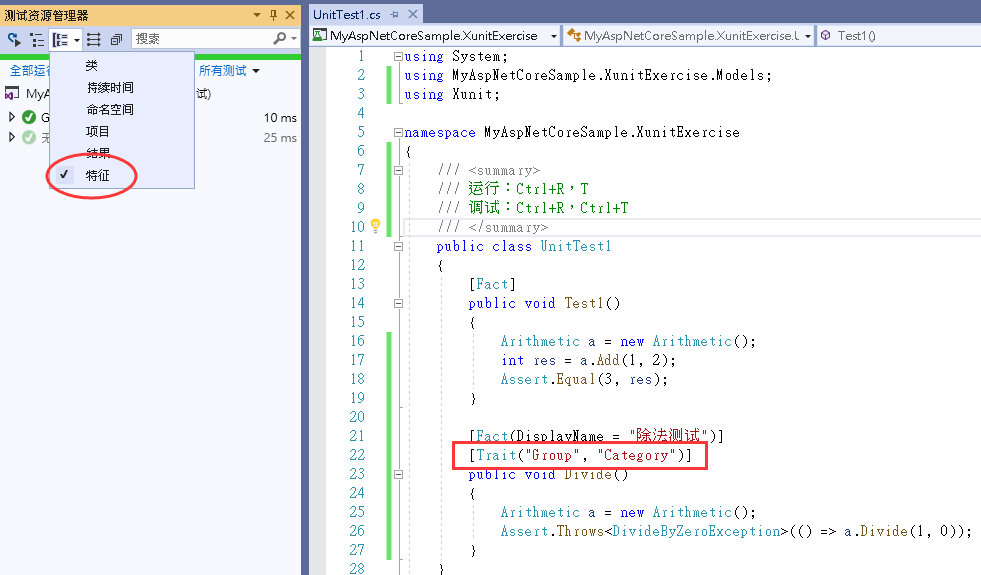This screenshot has width=981, height=575.
Task: Focus the 搜索 search field
Action: click(x=201, y=39)
